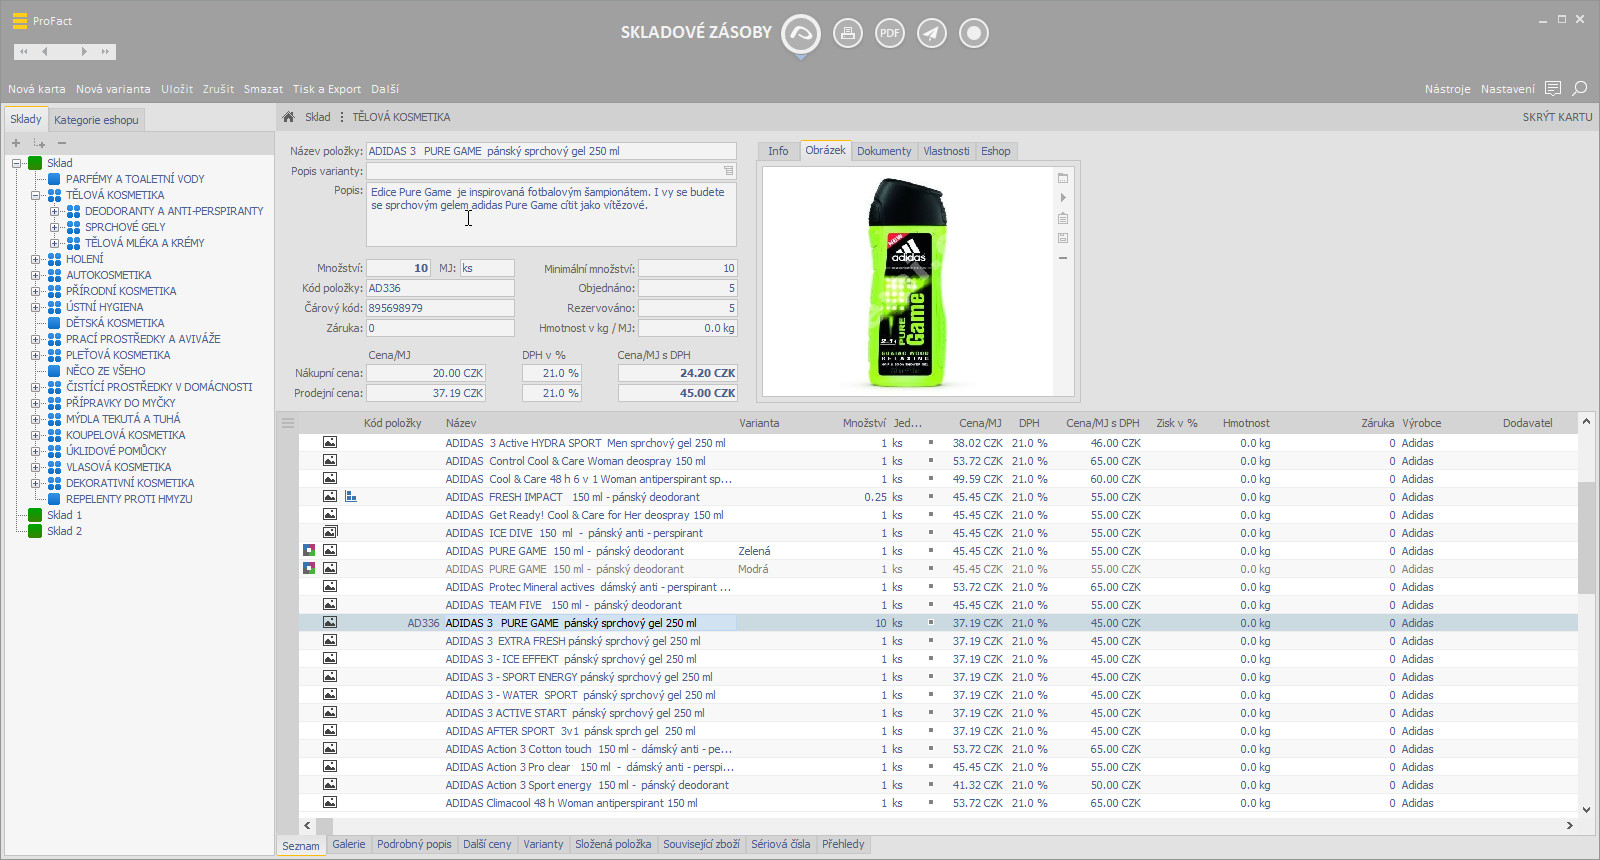1600x860 pixels.
Task: Click Nová varianta command
Action: (113, 89)
